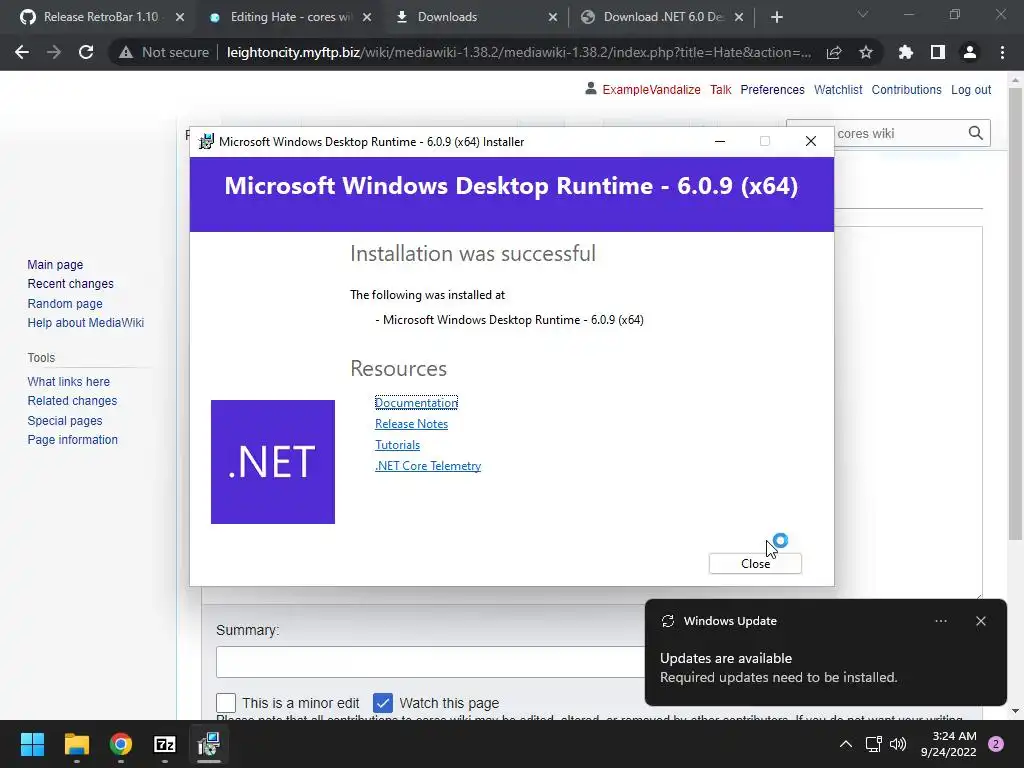Click Close in the .NET installer
The width and height of the screenshot is (1024, 768).
(x=755, y=564)
